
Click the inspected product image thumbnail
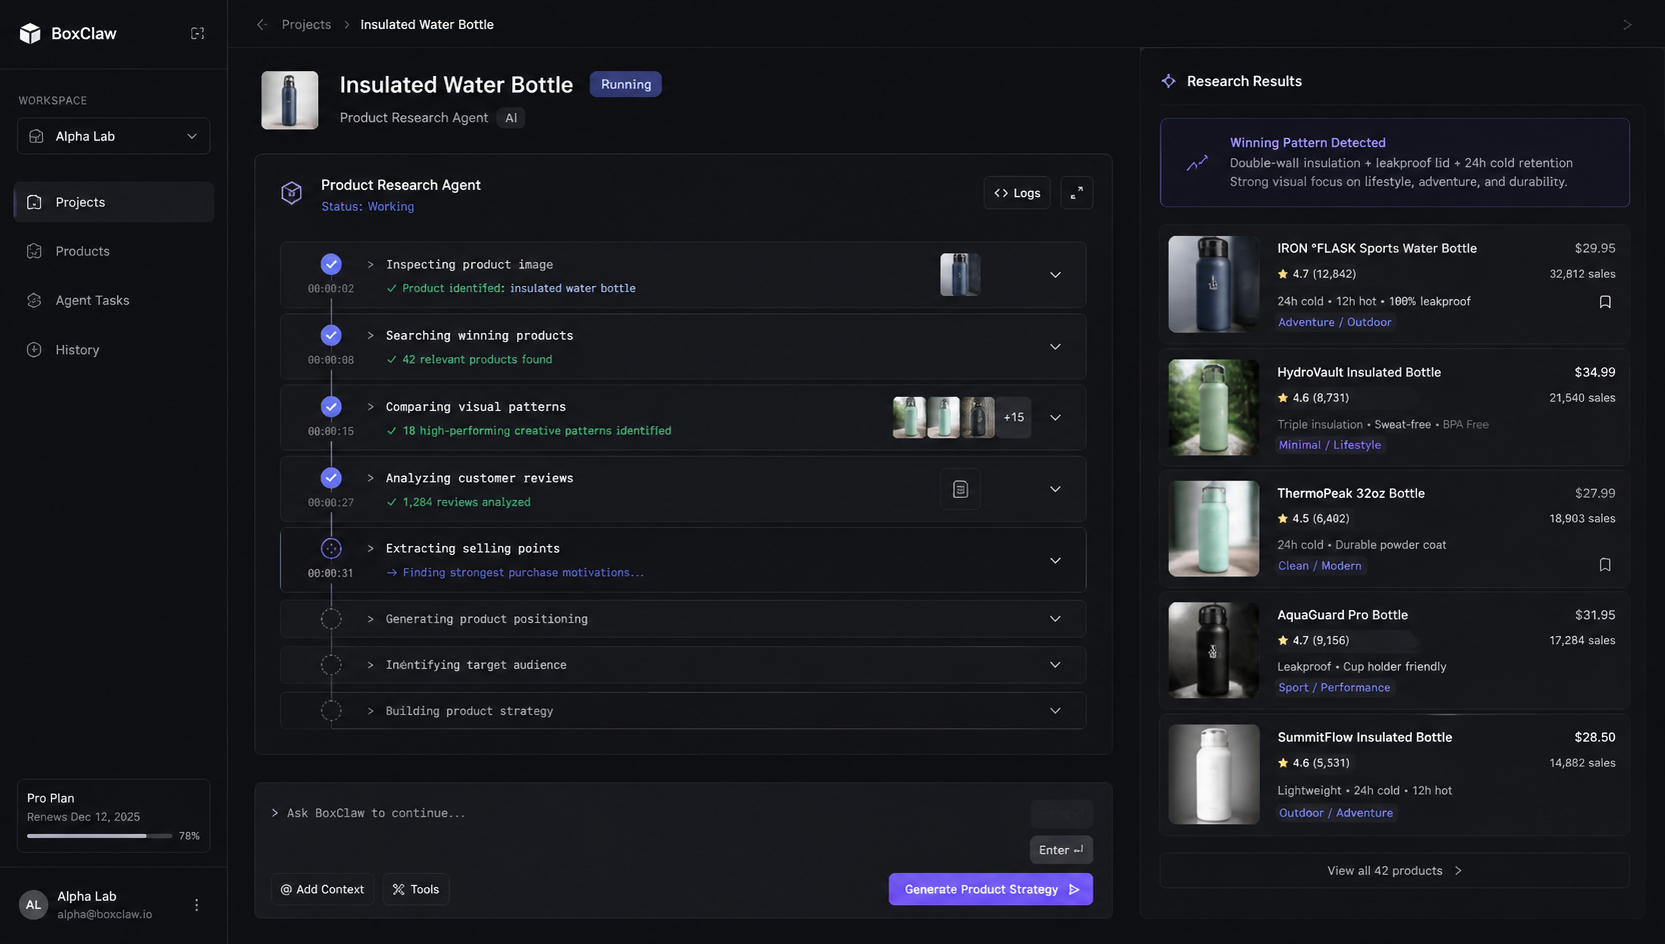coord(960,275)
